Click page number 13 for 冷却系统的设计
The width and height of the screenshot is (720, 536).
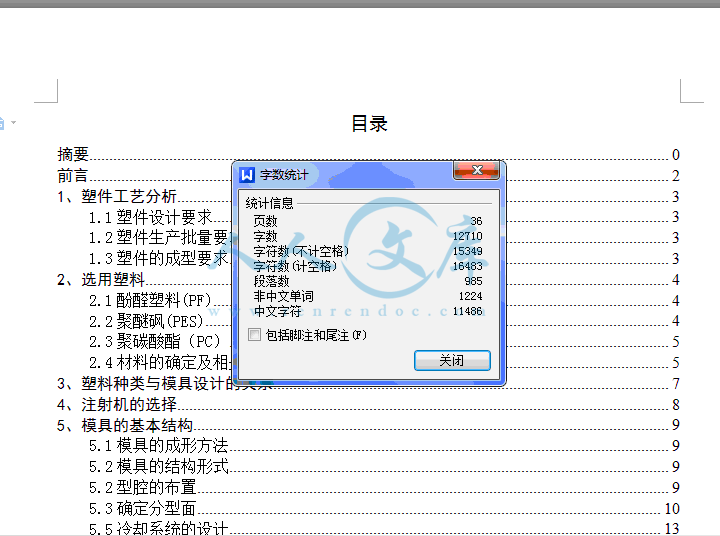(x=672, y=529)
